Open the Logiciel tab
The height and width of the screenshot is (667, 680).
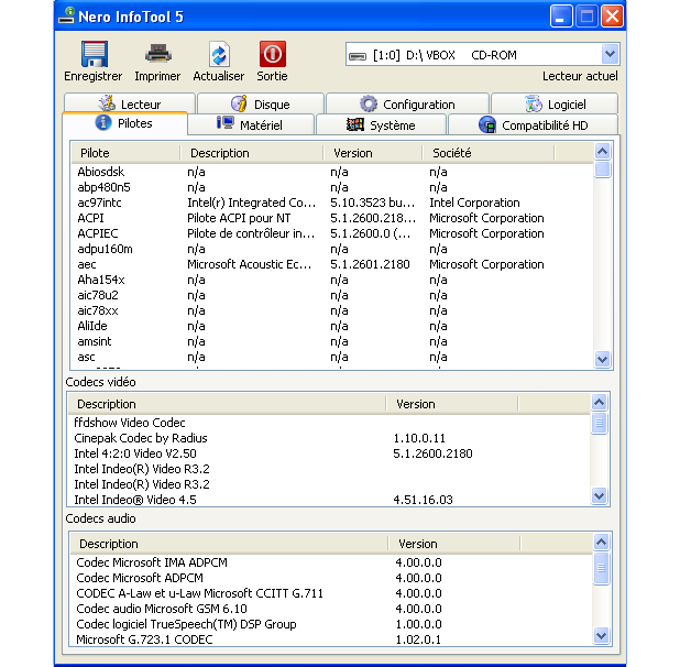pyautogui.click(x=555, y=104)
